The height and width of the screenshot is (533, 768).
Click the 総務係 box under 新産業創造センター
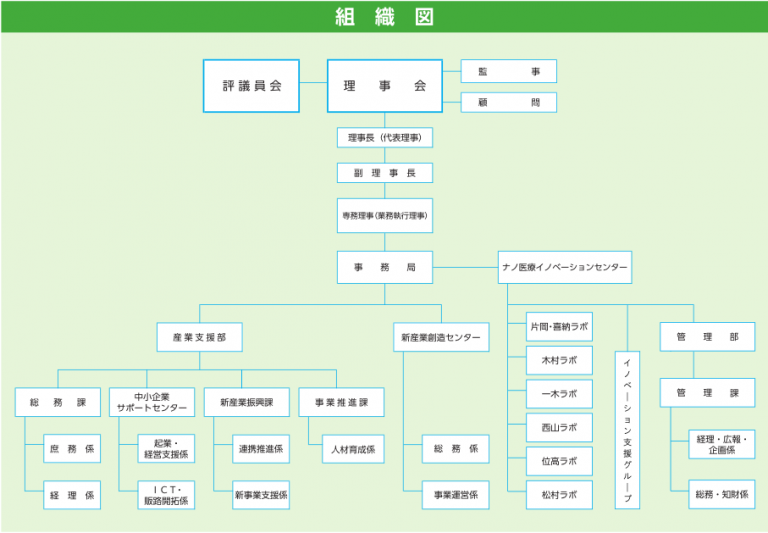pos(456,449)
